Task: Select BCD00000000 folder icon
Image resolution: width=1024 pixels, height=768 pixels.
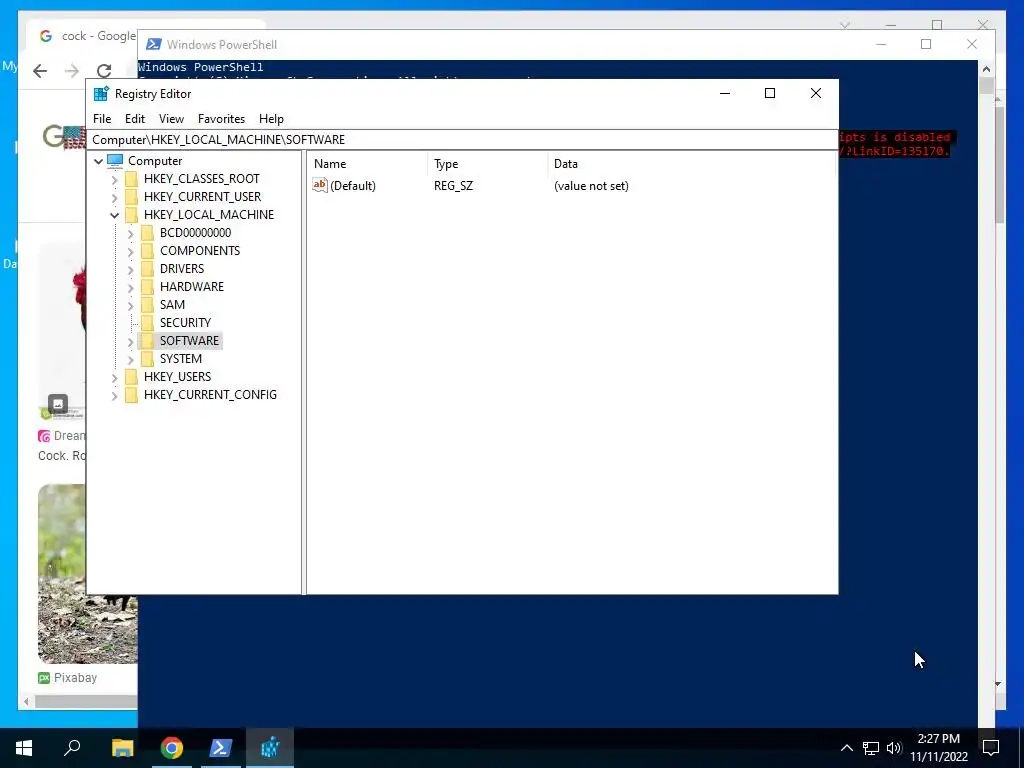Action: 148,232
